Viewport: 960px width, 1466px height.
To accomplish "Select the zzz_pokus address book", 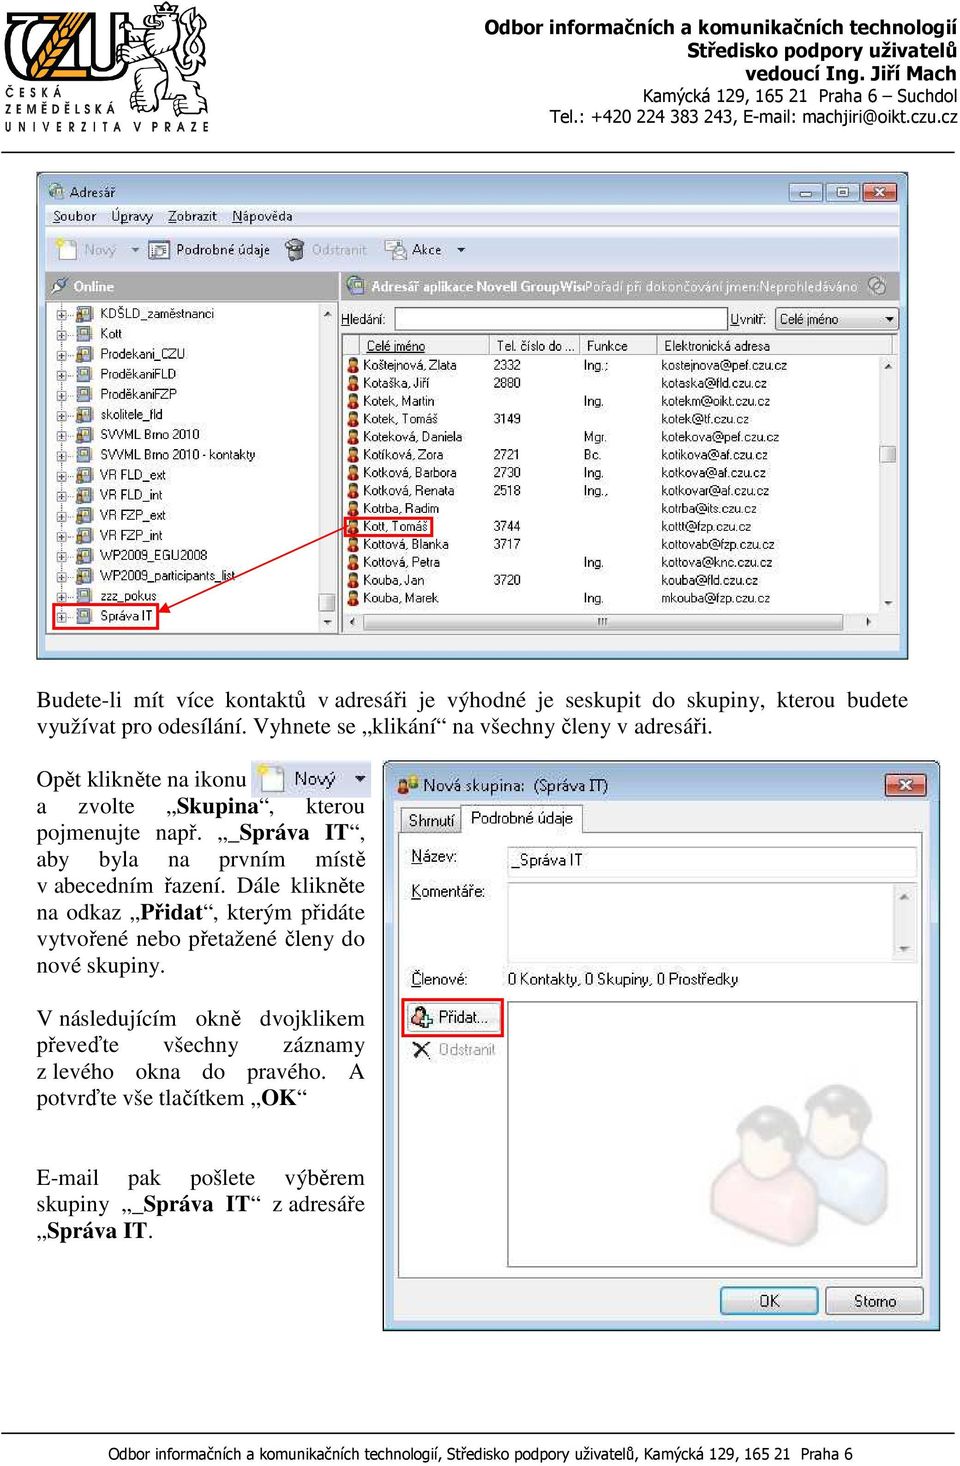I will (128, 596).
